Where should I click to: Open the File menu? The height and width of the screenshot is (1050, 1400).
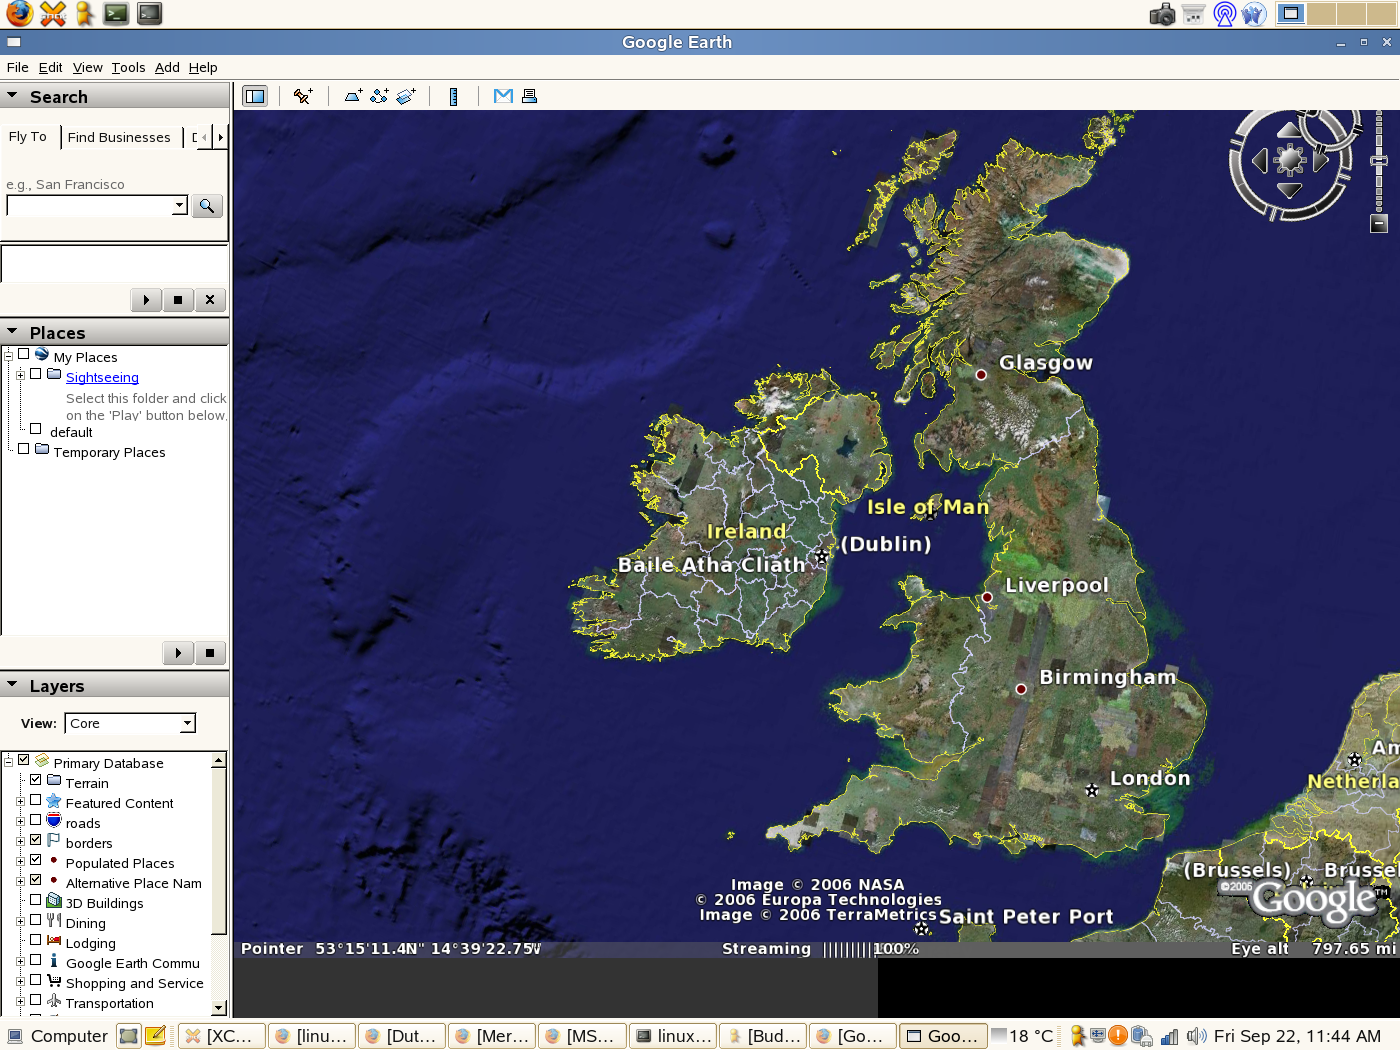[x=18, y=67]
